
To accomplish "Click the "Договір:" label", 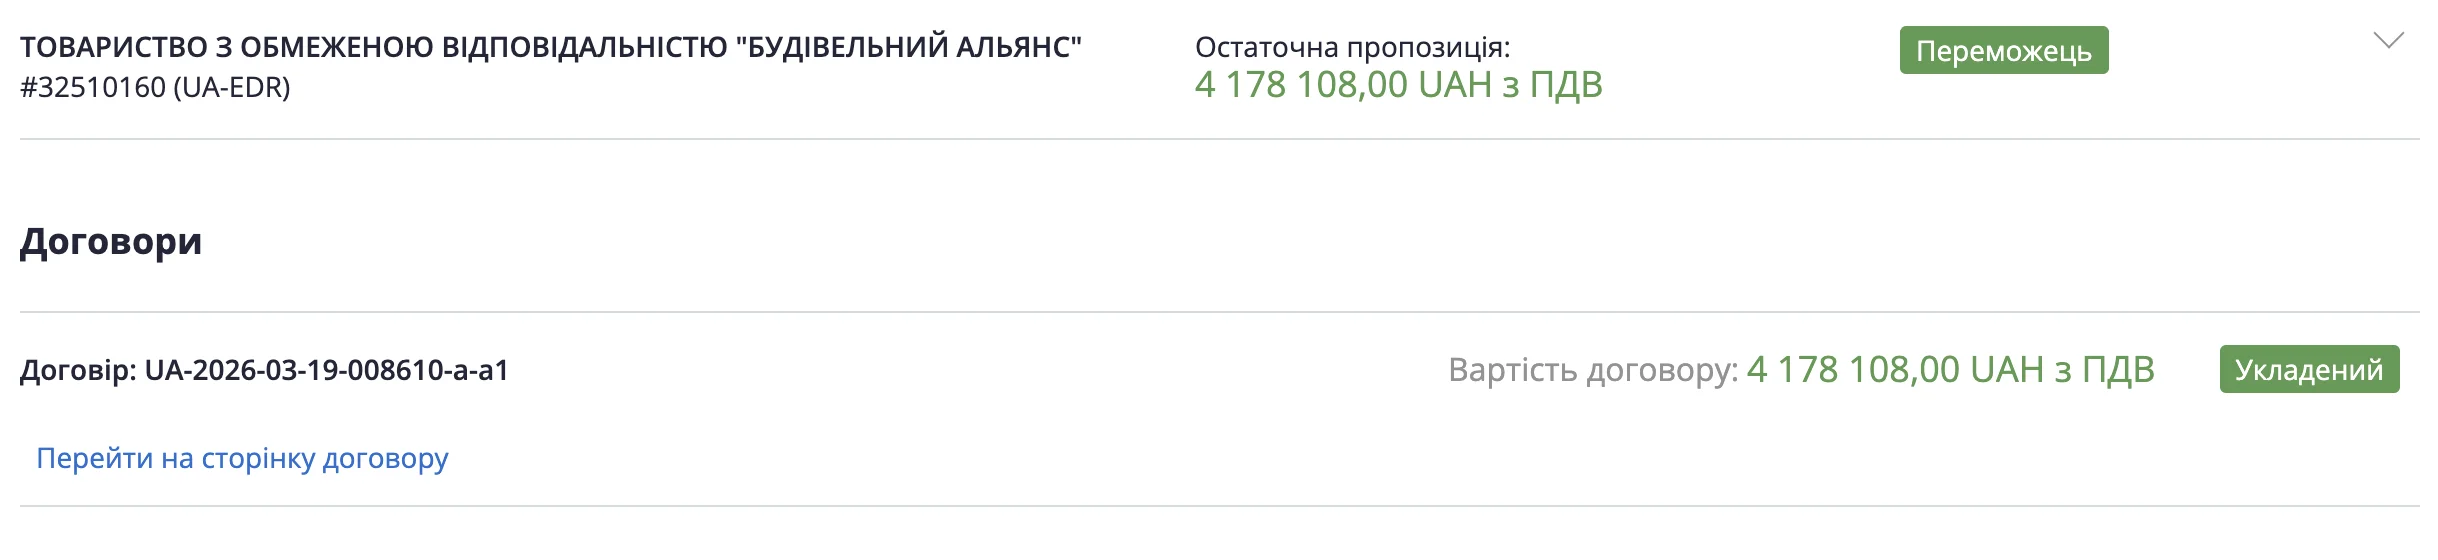I will pos(78,371).
